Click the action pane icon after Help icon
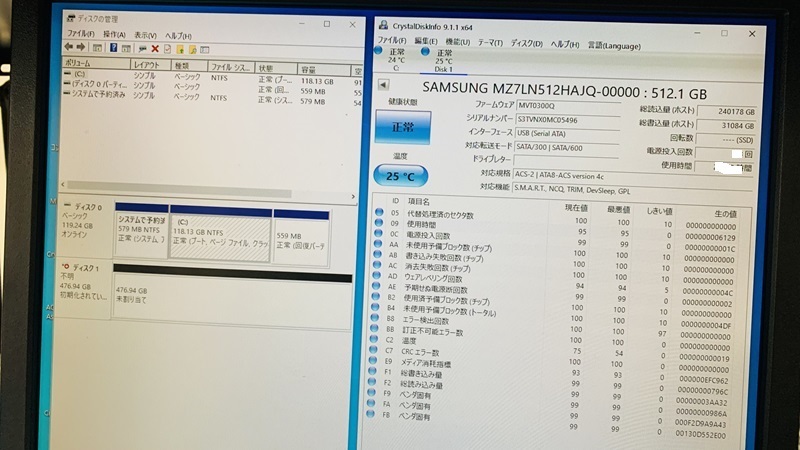 point(126,48)
